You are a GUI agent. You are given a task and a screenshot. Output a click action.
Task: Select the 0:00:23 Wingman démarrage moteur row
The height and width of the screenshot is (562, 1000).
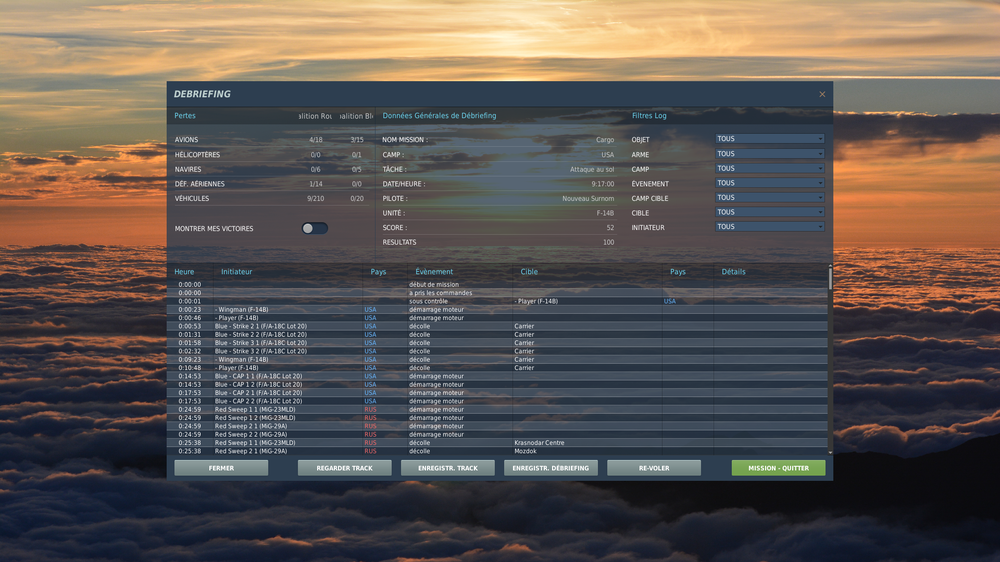[x=497, y=309]
